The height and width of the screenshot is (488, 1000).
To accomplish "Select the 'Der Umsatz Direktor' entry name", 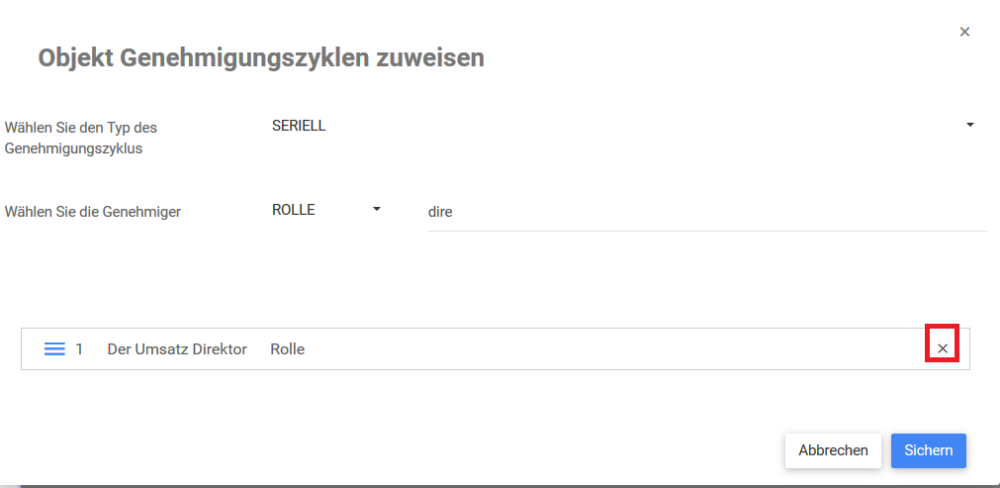I will tap(177, 349).
